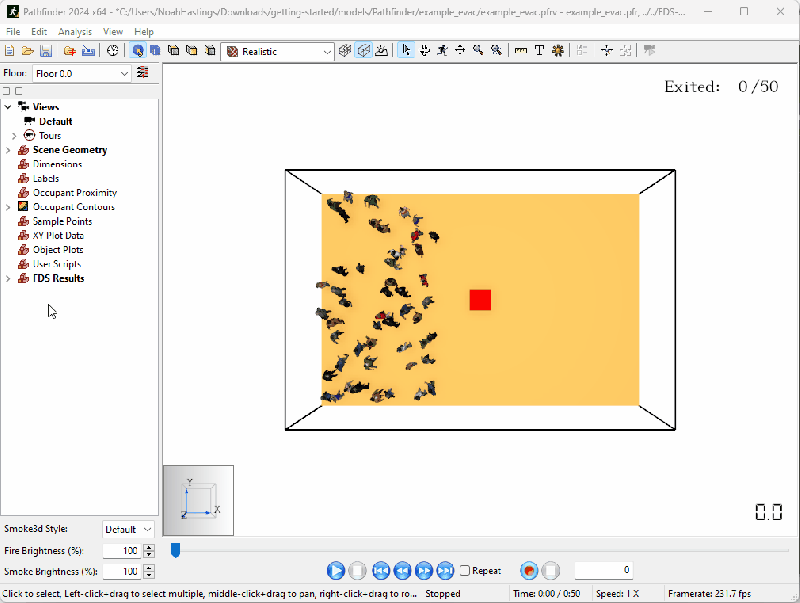Toggle Labels visibility in the sidebar tree
This screenshot has height=603, width=800.
[21, 178]
